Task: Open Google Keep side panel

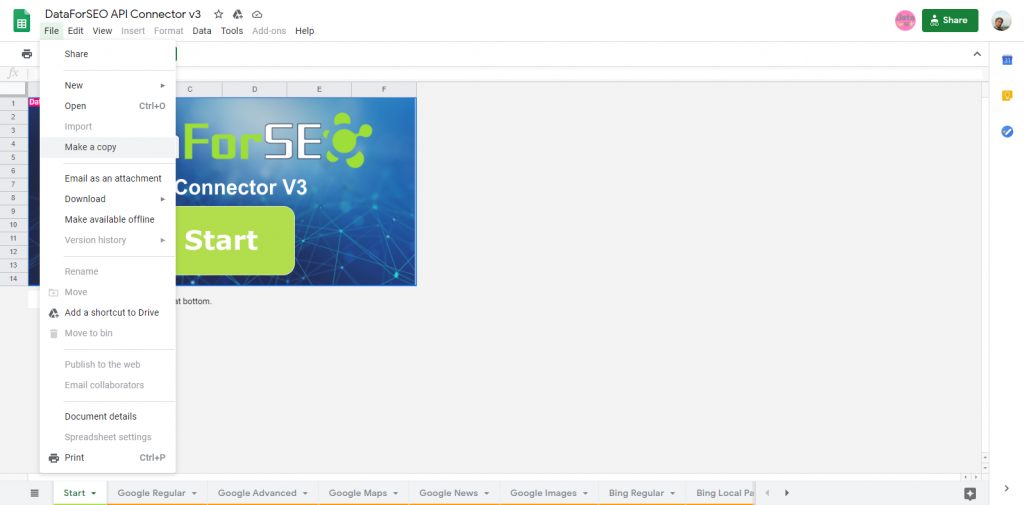Action: tap(1007, 96)
